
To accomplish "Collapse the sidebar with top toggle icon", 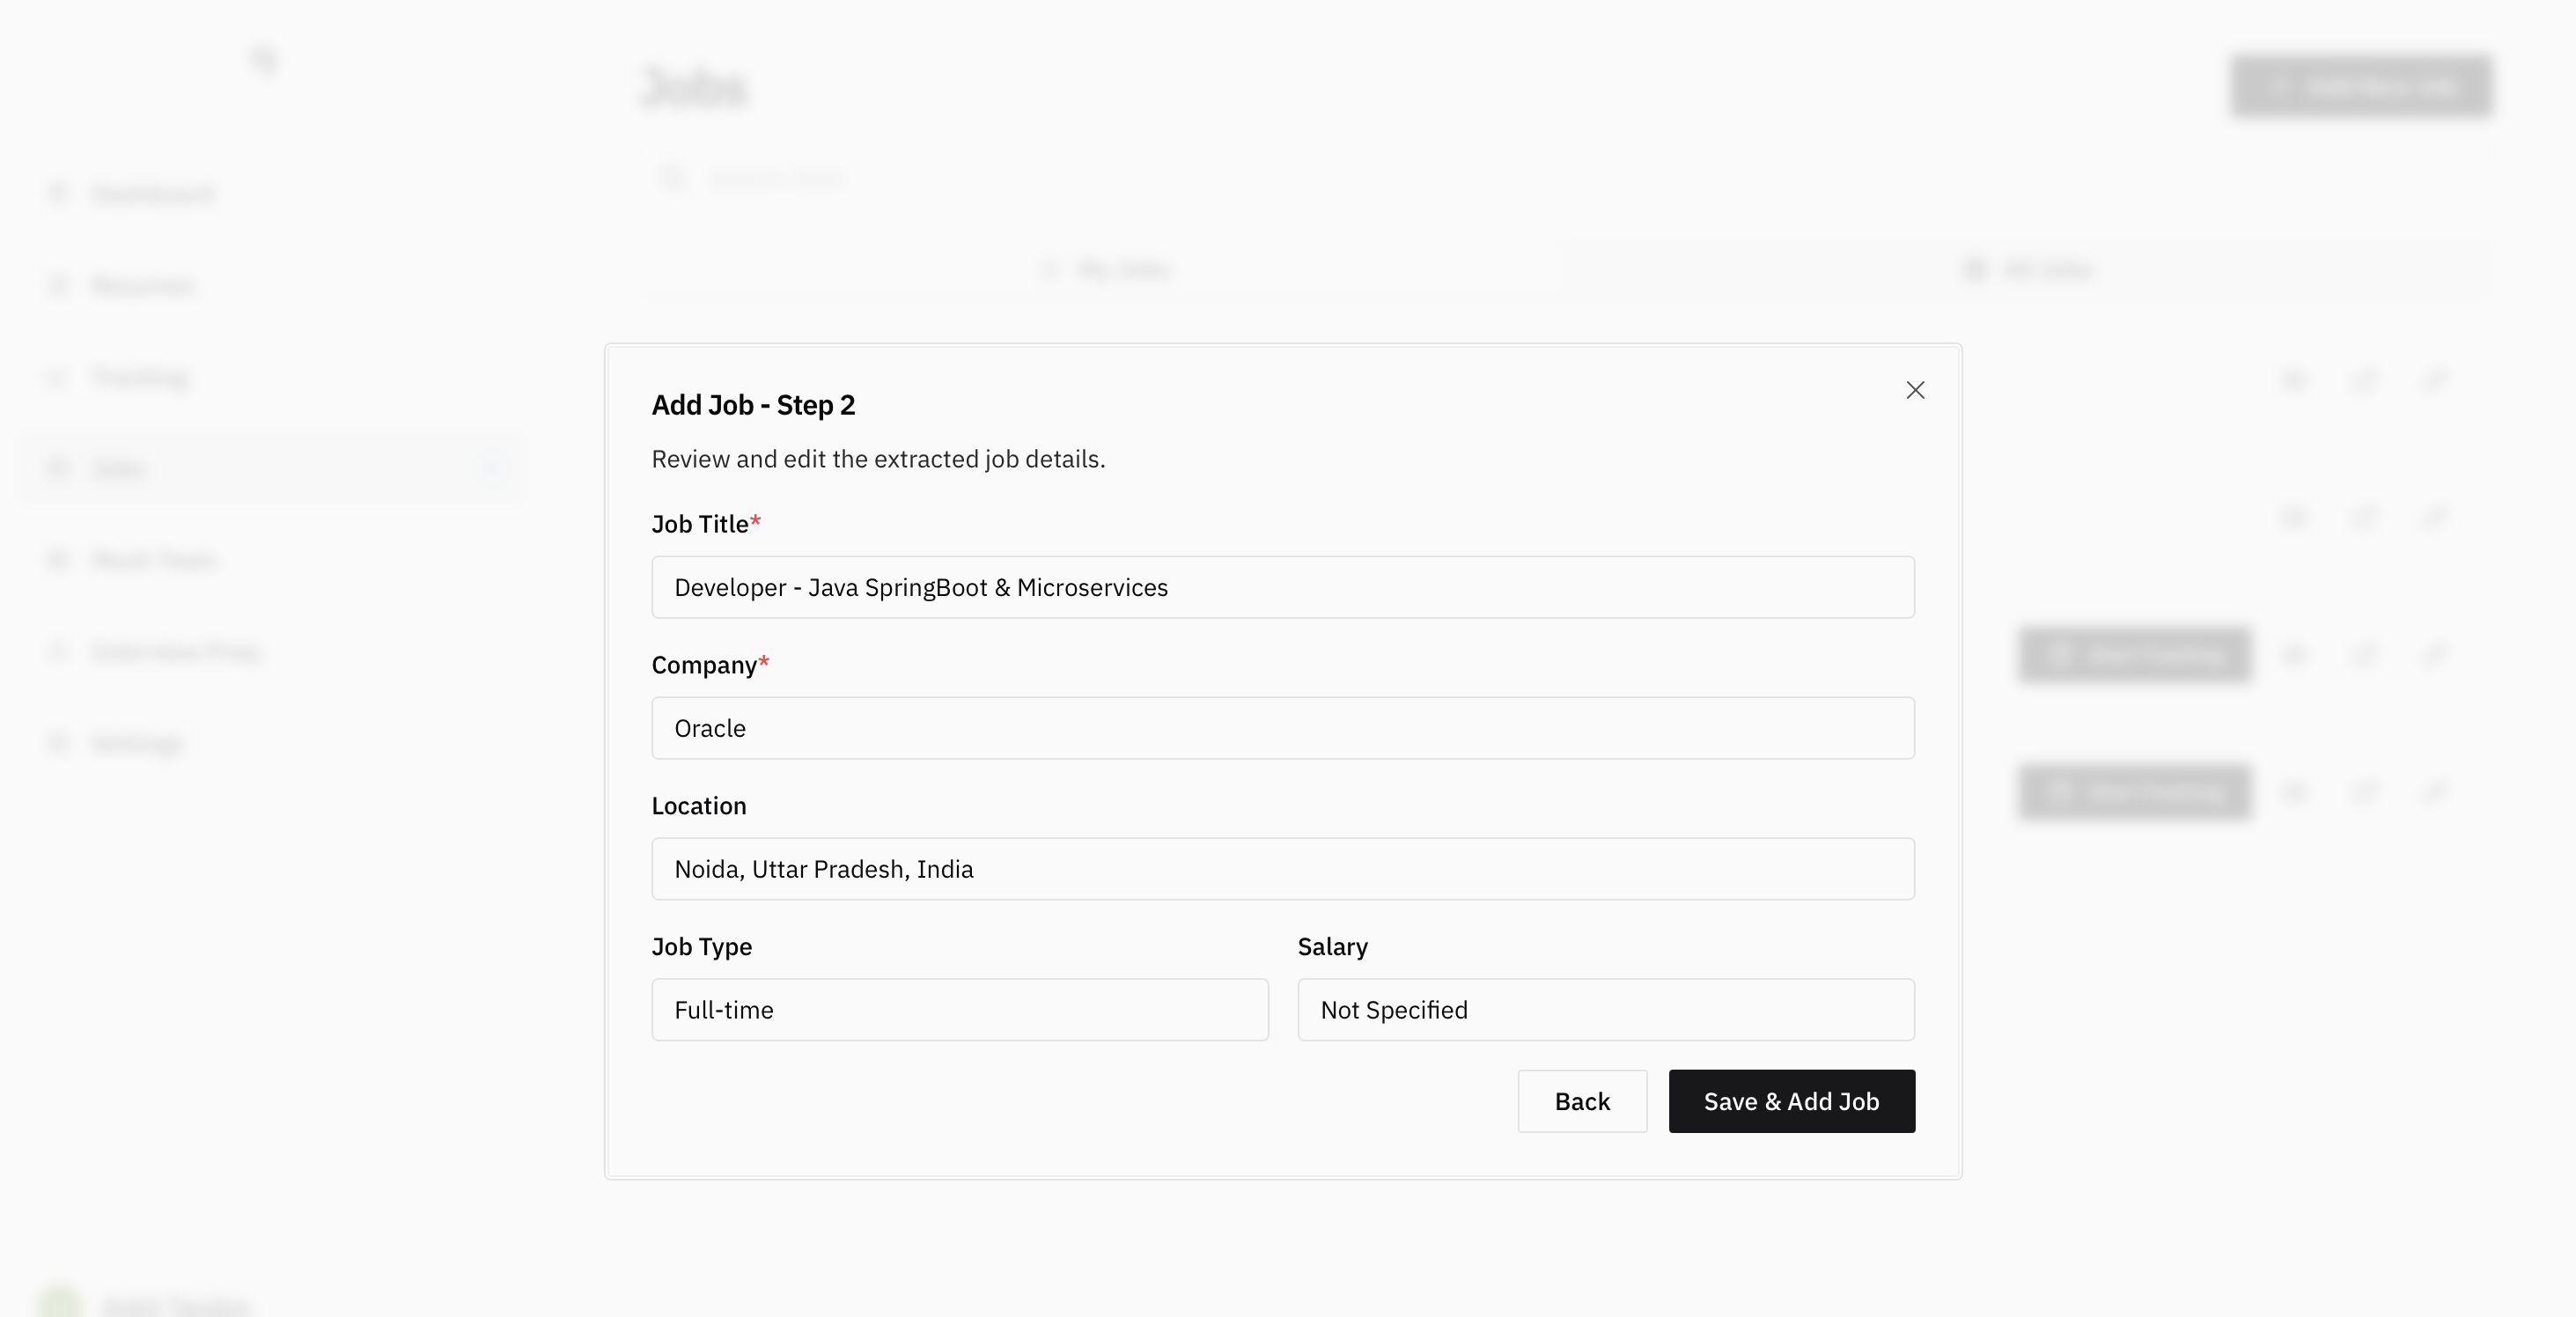I will coord(264,60).
